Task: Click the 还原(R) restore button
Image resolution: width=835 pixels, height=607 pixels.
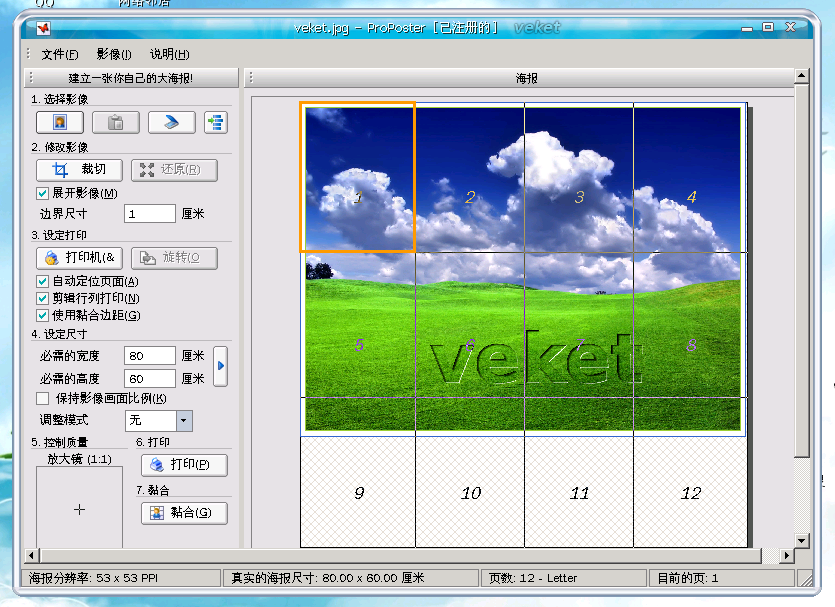Action: pos(174,170)
